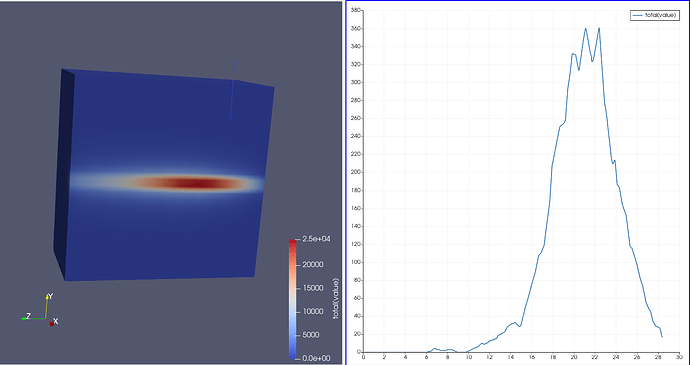The width and height of the screenshot is (690, 365).
Task: Click the "0.0e+00" color legend minimum label
Action: coord(316,359)
